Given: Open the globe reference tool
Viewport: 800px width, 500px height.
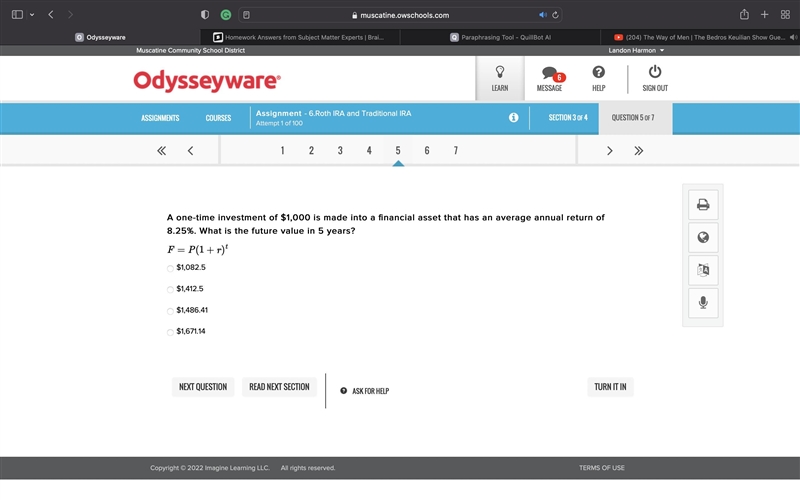Looking at the screenshot, I should tap(703, 238).
